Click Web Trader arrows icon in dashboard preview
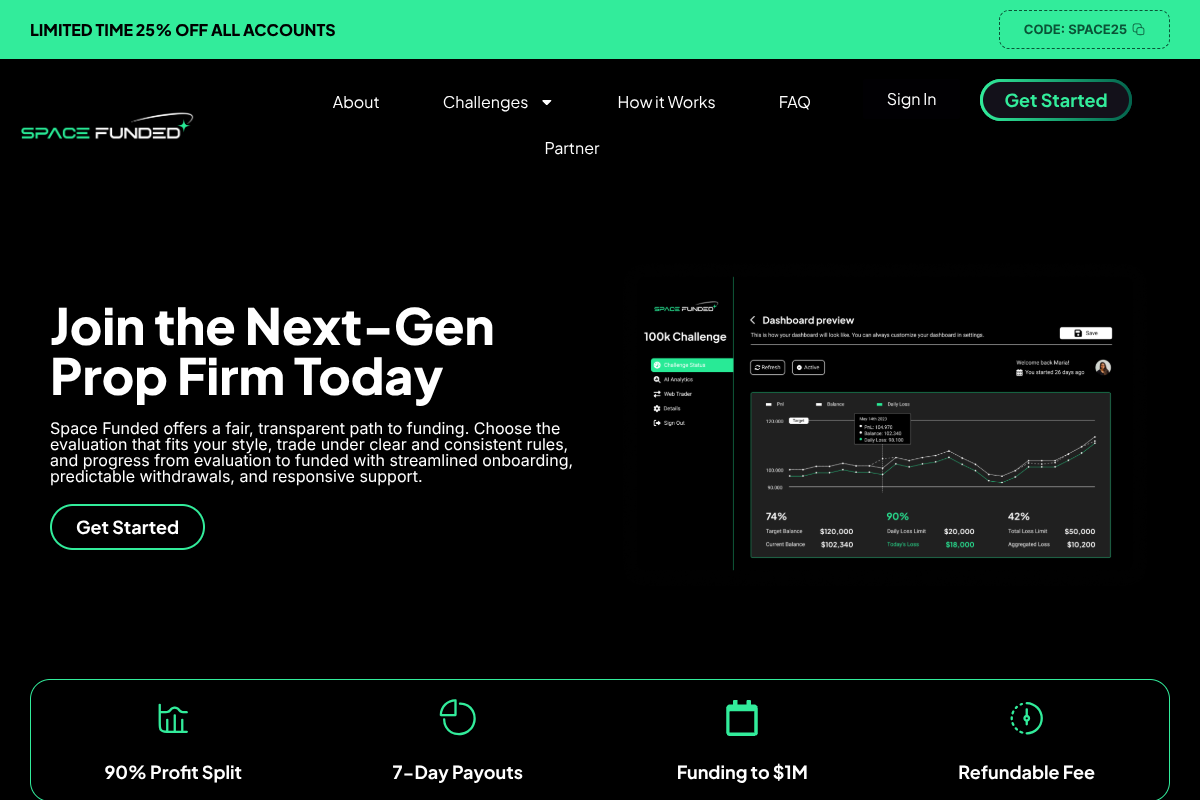Screen dimensions: 1200x800 point(657,394)
